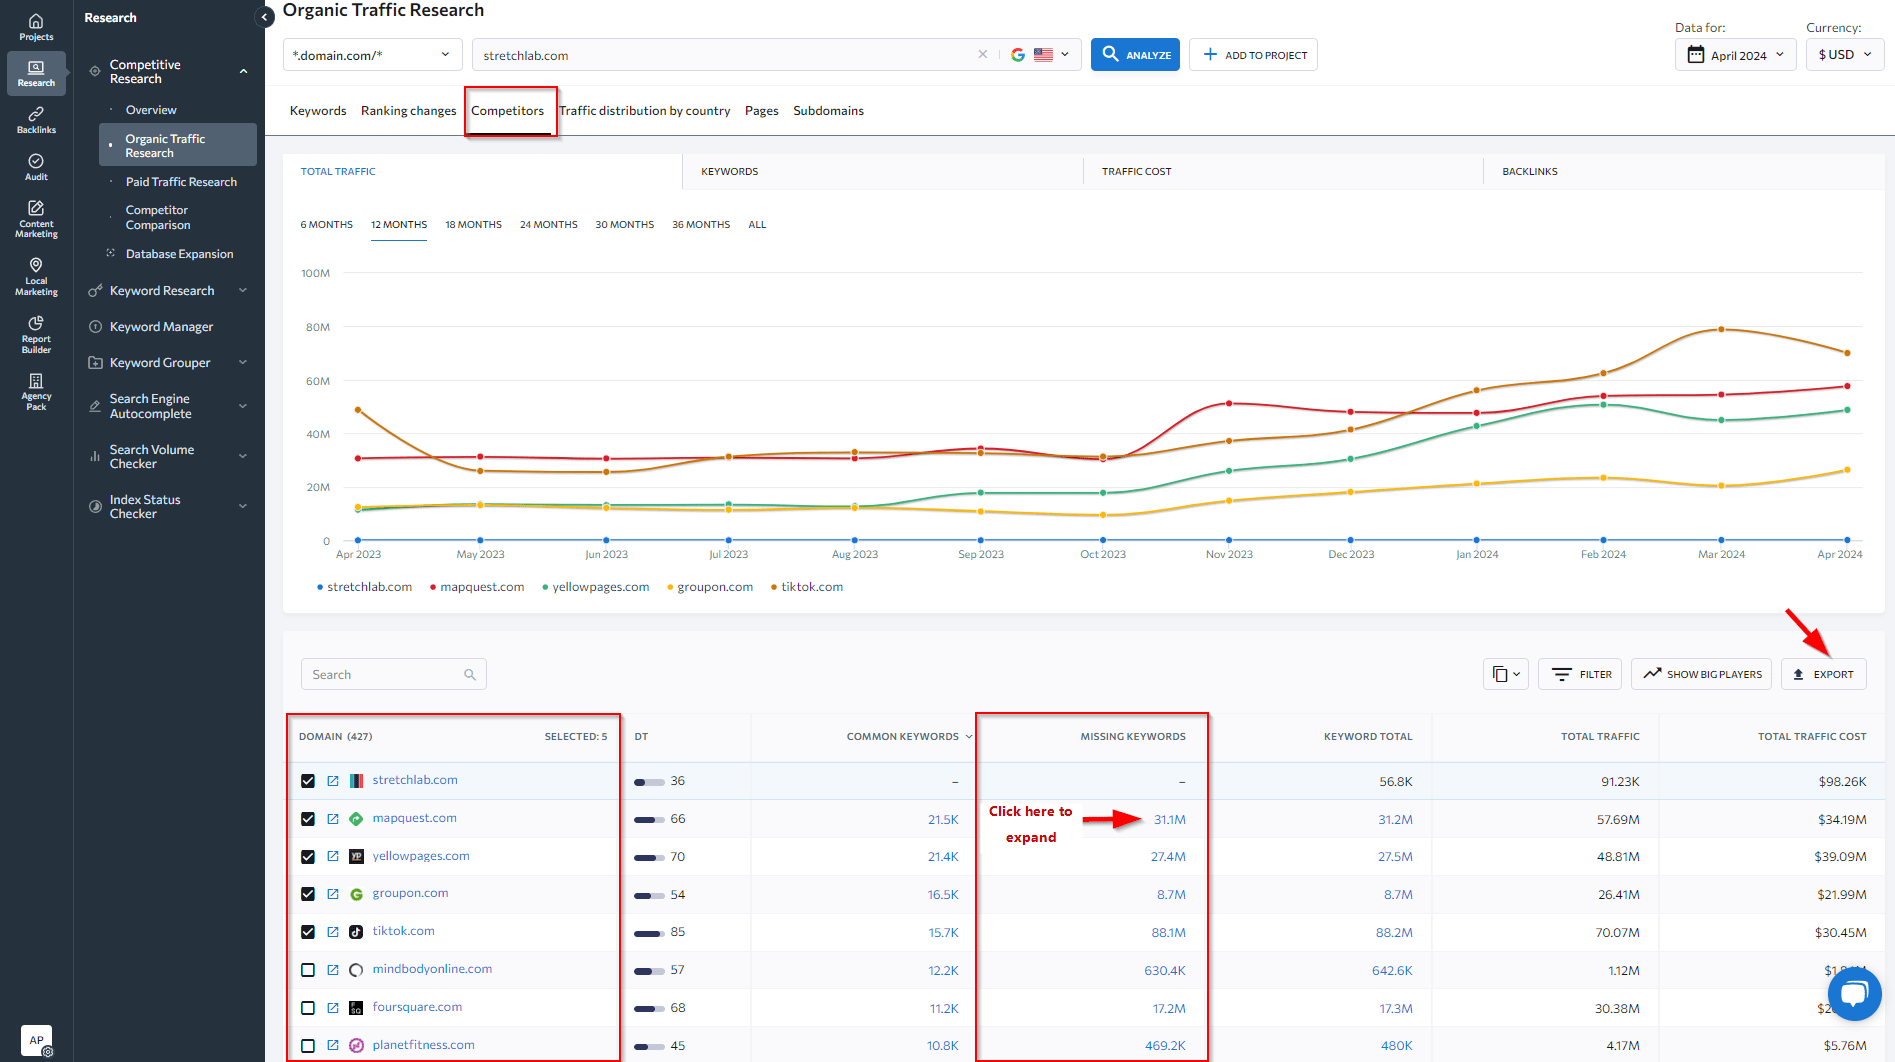The image size is (1895, 1062).
Task: Open Keyword Manager in sidebar
Action: click(x=161, y=327)
